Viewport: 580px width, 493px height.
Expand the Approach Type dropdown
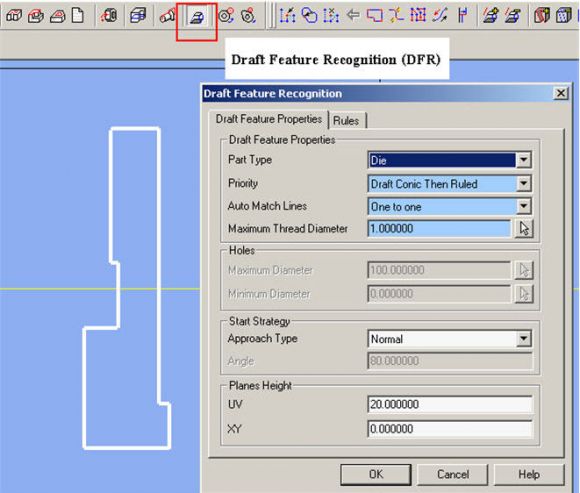[x=523, y=339]
